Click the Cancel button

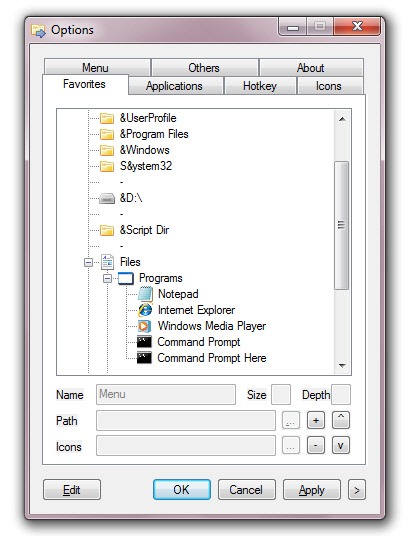pyautogui.click(x=247, y=490)
